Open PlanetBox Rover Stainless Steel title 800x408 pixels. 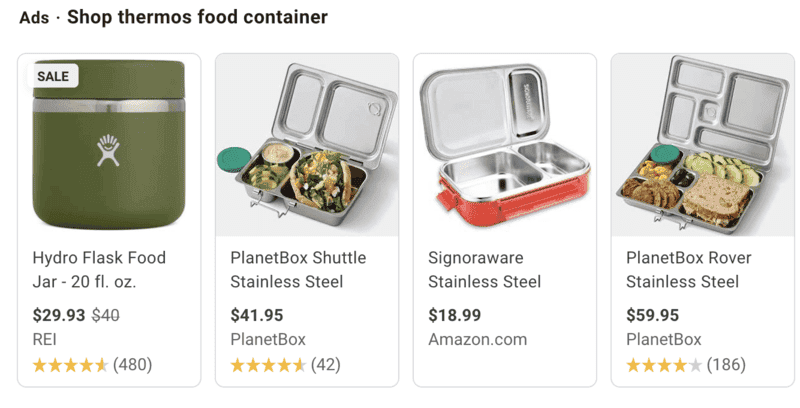[688, 270]
